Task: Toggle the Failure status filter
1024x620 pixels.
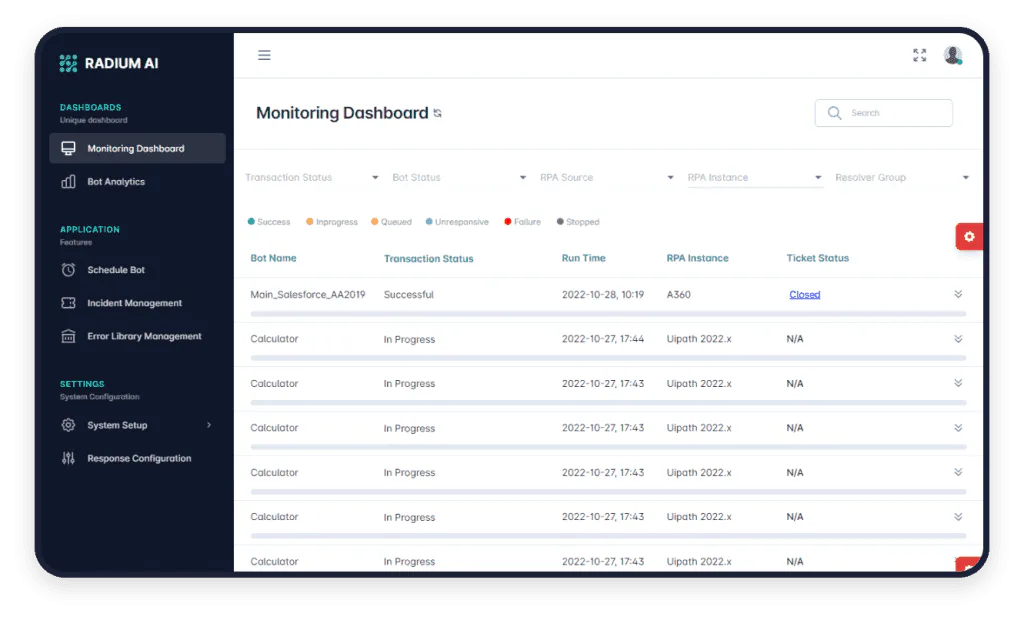Action: 521,221
